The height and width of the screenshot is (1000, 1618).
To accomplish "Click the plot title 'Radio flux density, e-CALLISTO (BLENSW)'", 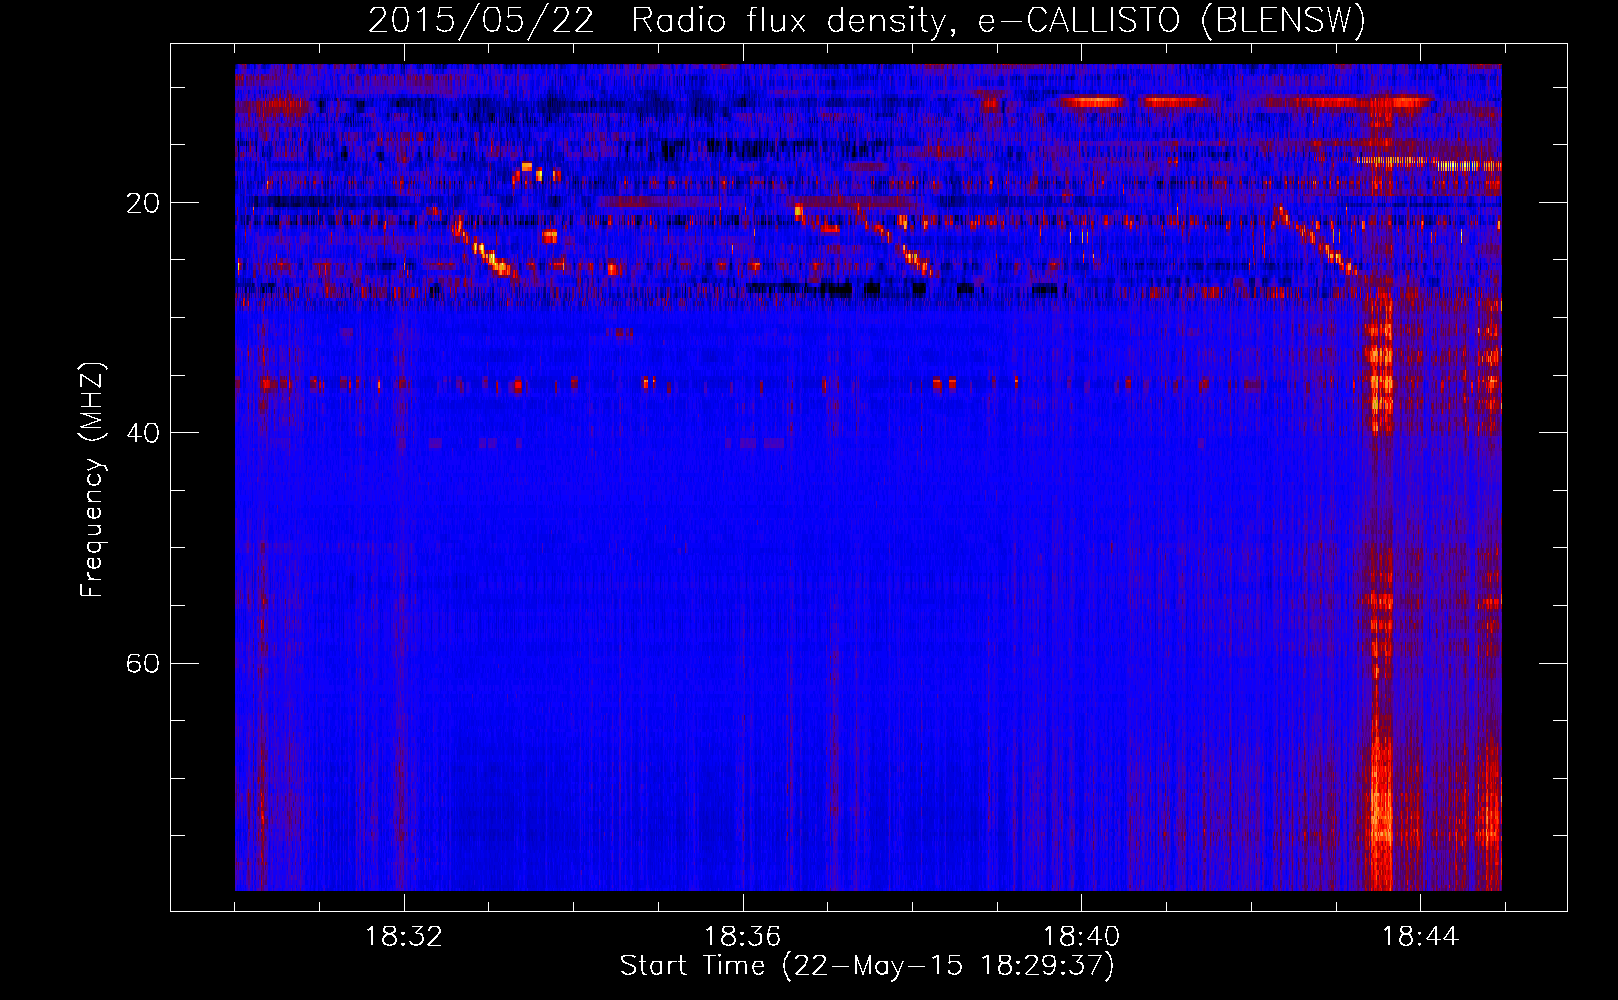I will [x=999, y=20].
